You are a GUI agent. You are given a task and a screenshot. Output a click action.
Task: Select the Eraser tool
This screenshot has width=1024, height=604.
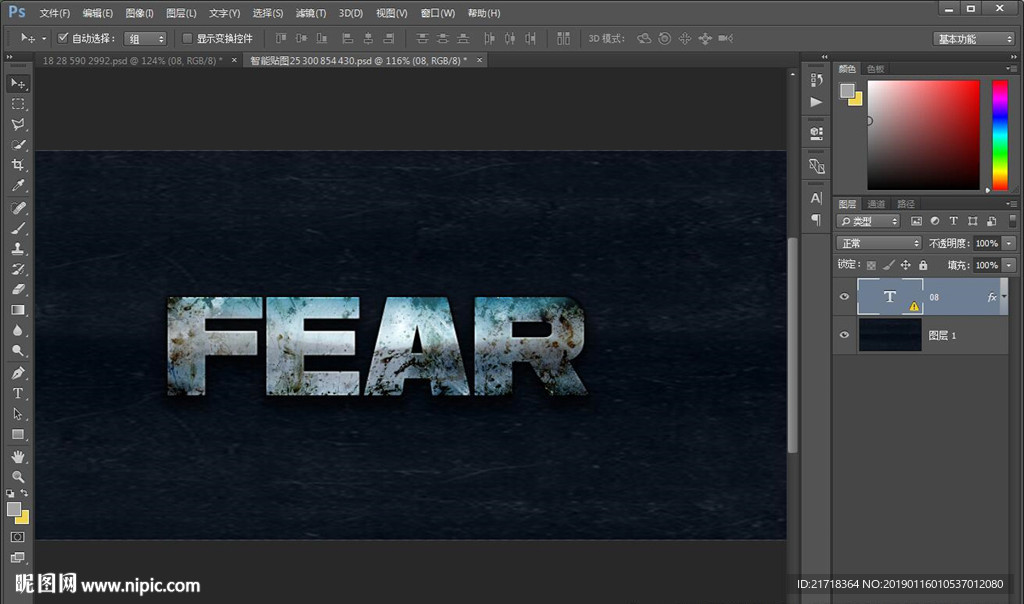click(18, 289)
